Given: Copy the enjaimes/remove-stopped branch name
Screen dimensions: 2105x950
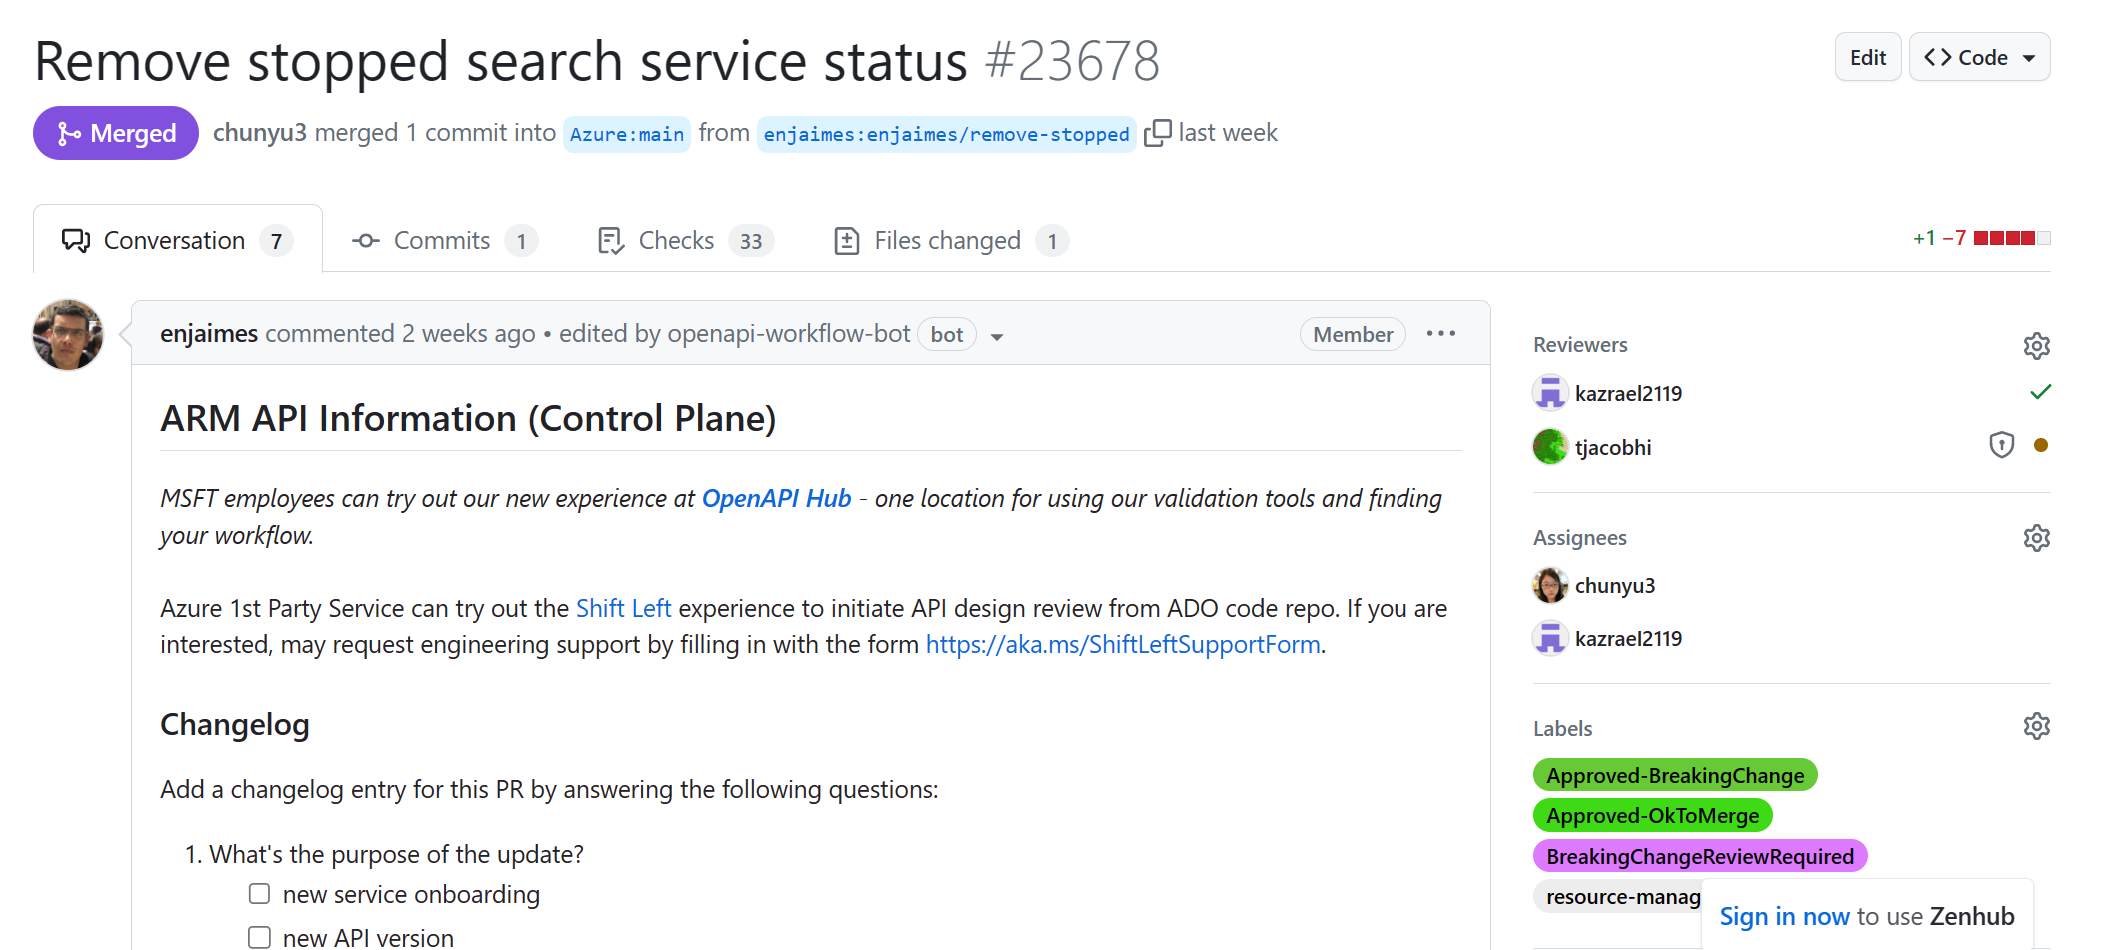Looking at the screenshot, I should coord(1157,131).
